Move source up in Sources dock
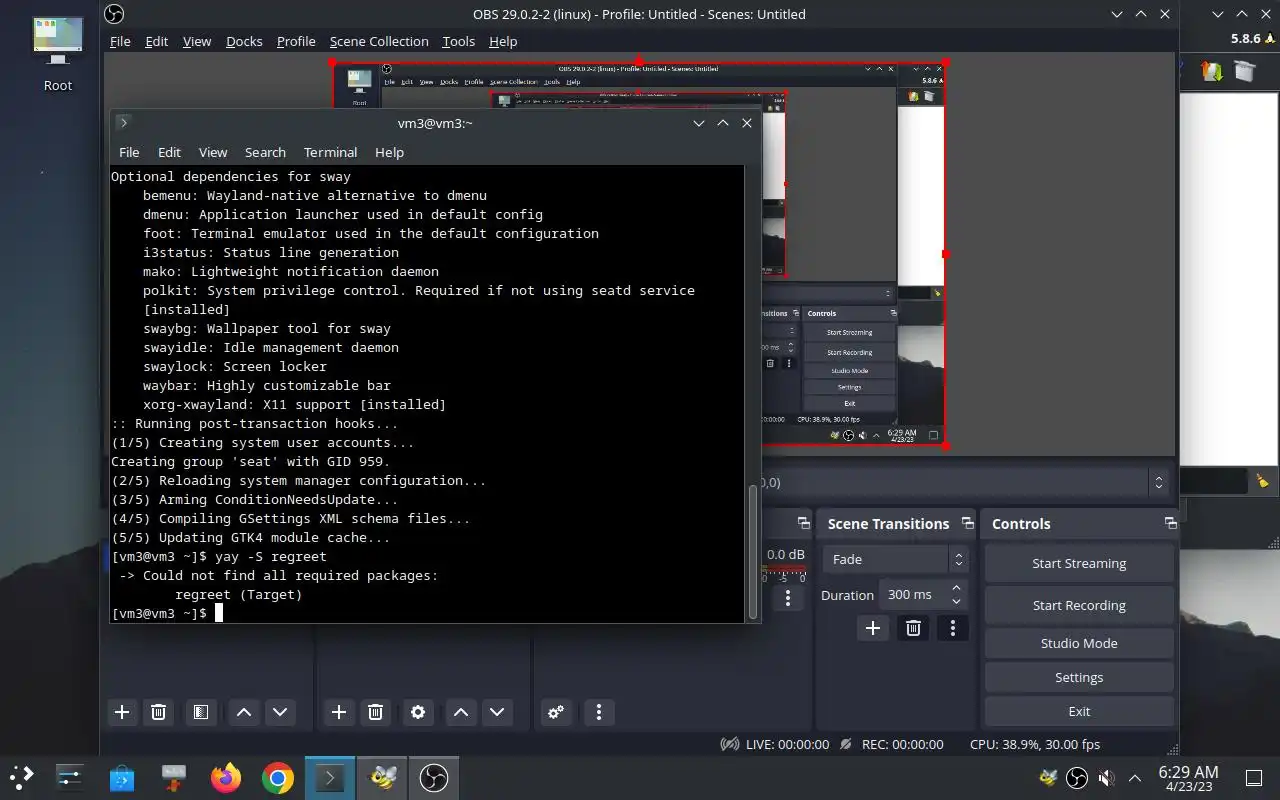The image size is (1280, 800). (460, 712)
